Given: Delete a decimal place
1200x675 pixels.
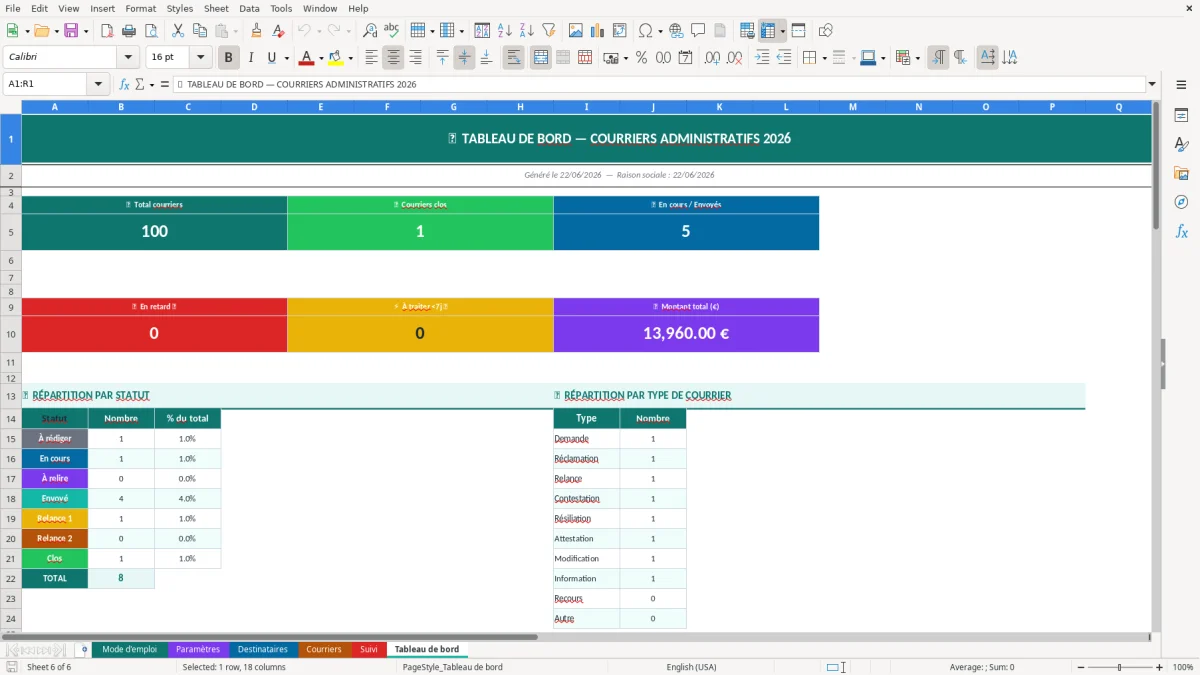Looking at the screenshot, I should point(735,58).
